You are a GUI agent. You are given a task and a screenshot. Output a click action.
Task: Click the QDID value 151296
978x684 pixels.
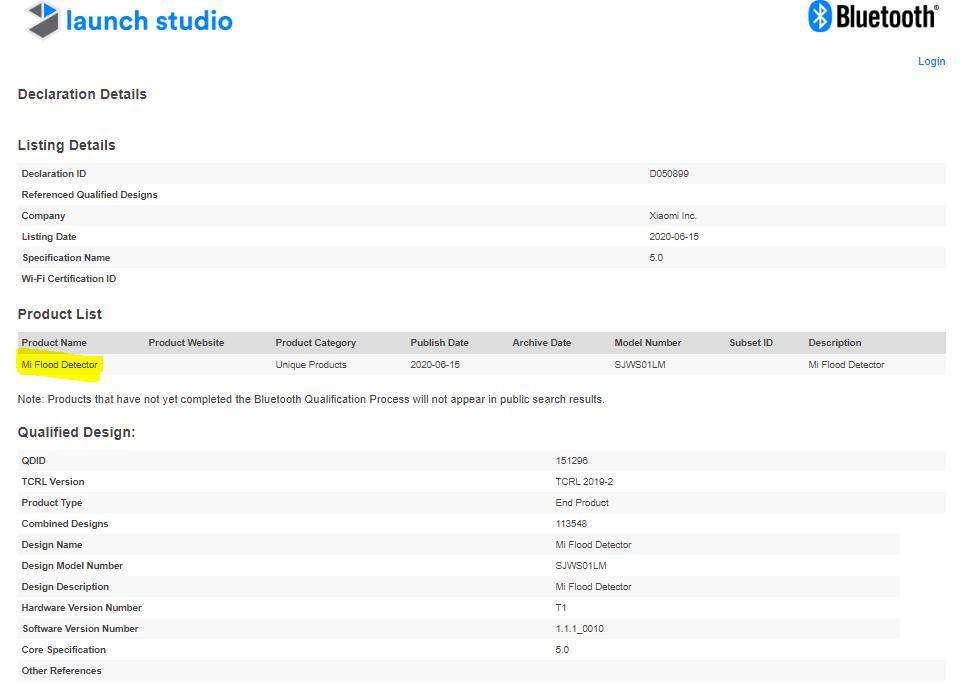coord(571,461)
